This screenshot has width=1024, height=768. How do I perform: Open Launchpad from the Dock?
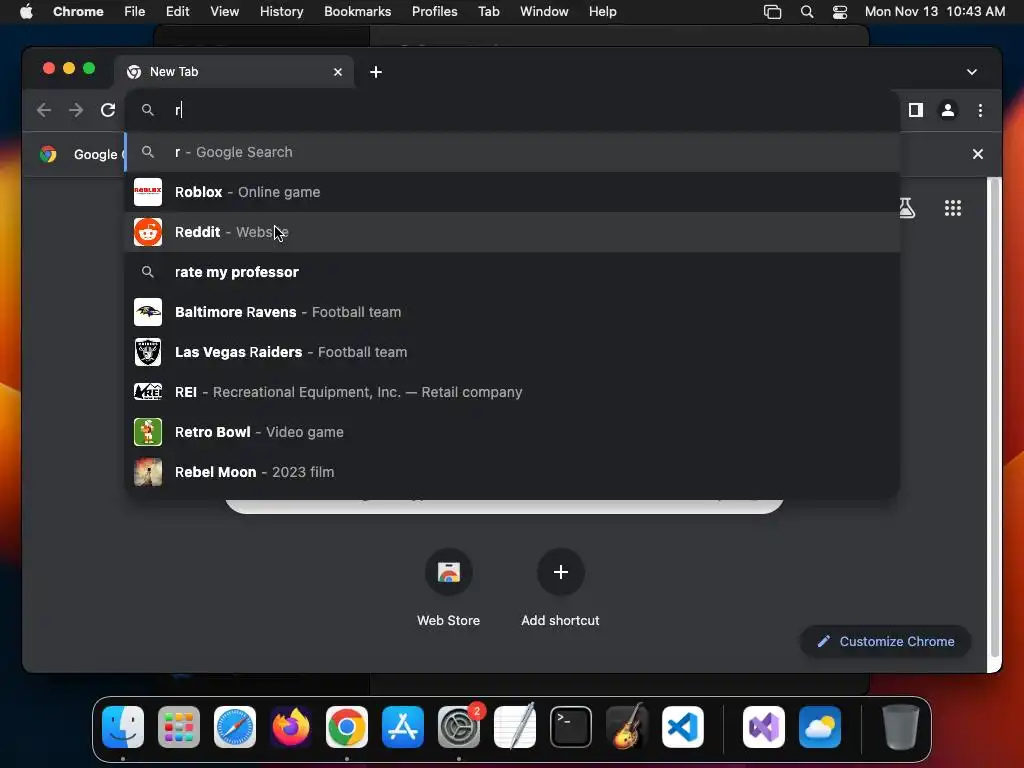(x=179, y=727)
